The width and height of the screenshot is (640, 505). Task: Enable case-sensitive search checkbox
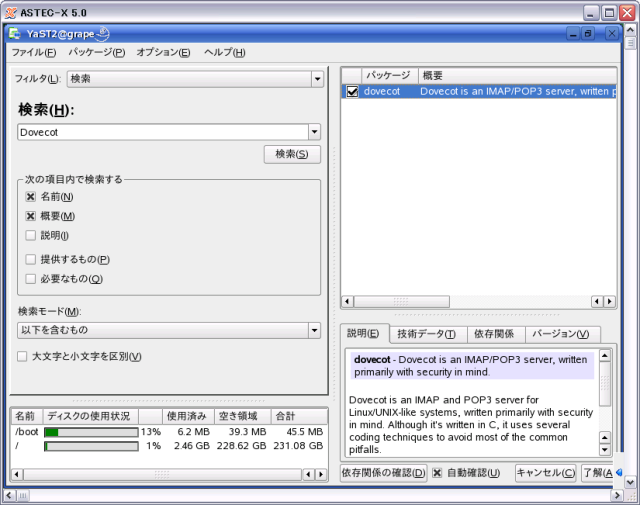click(x=22, y=356)
